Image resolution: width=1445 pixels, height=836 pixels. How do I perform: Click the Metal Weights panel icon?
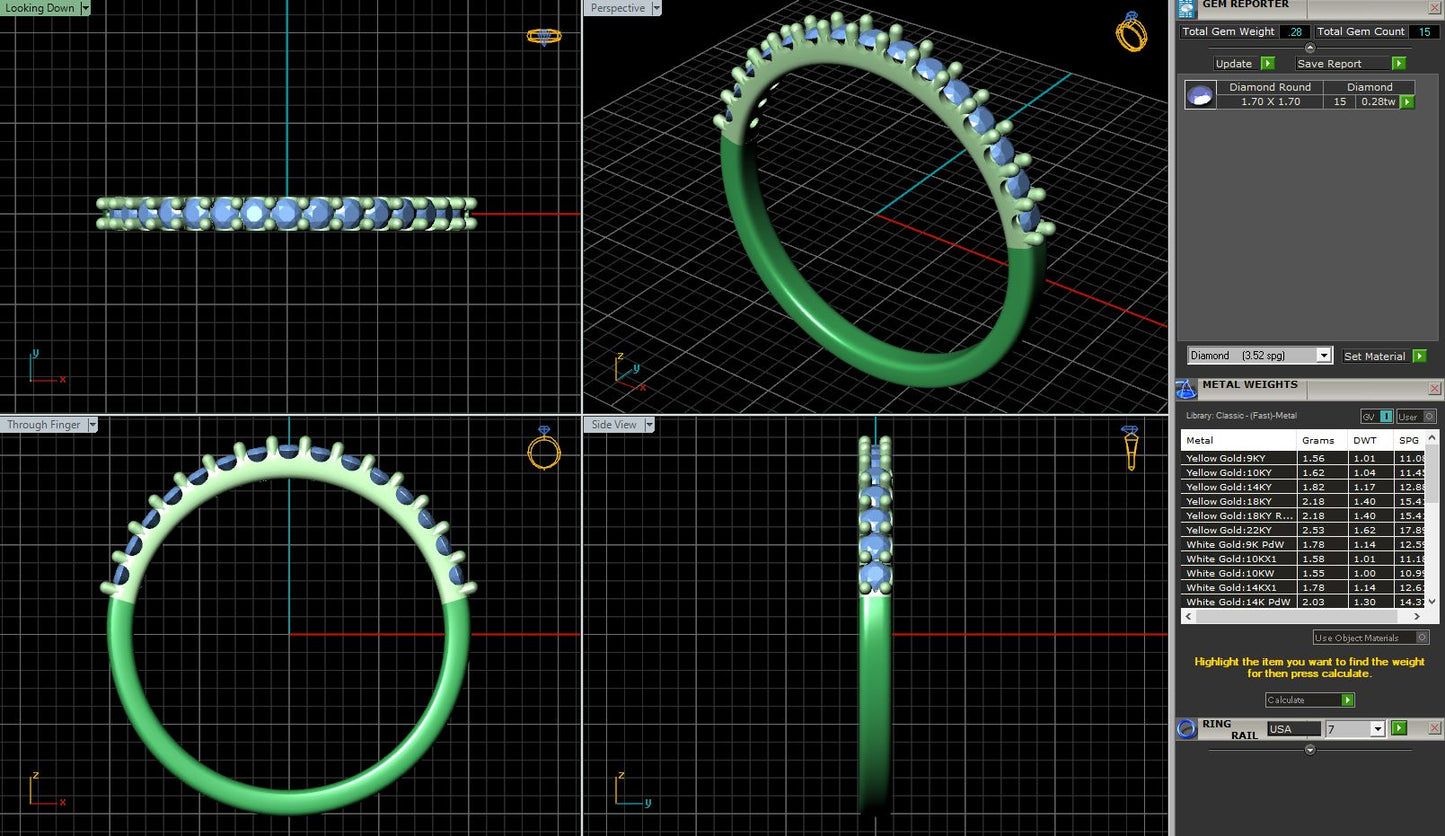point(1186,389)
